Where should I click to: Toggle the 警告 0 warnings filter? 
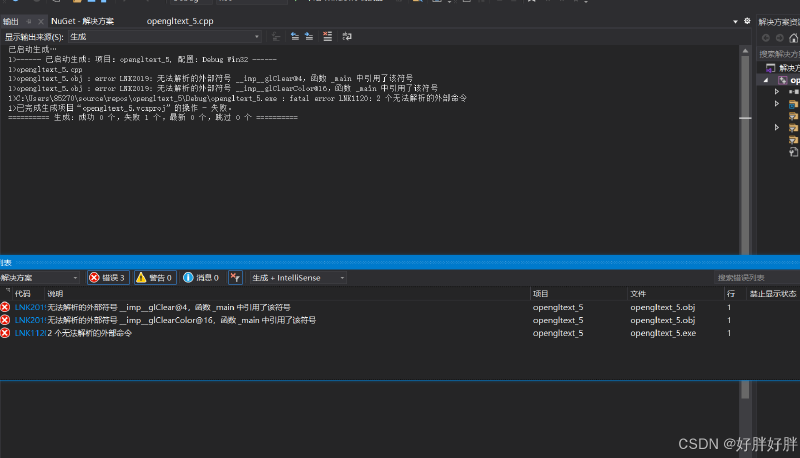(155, 278)
